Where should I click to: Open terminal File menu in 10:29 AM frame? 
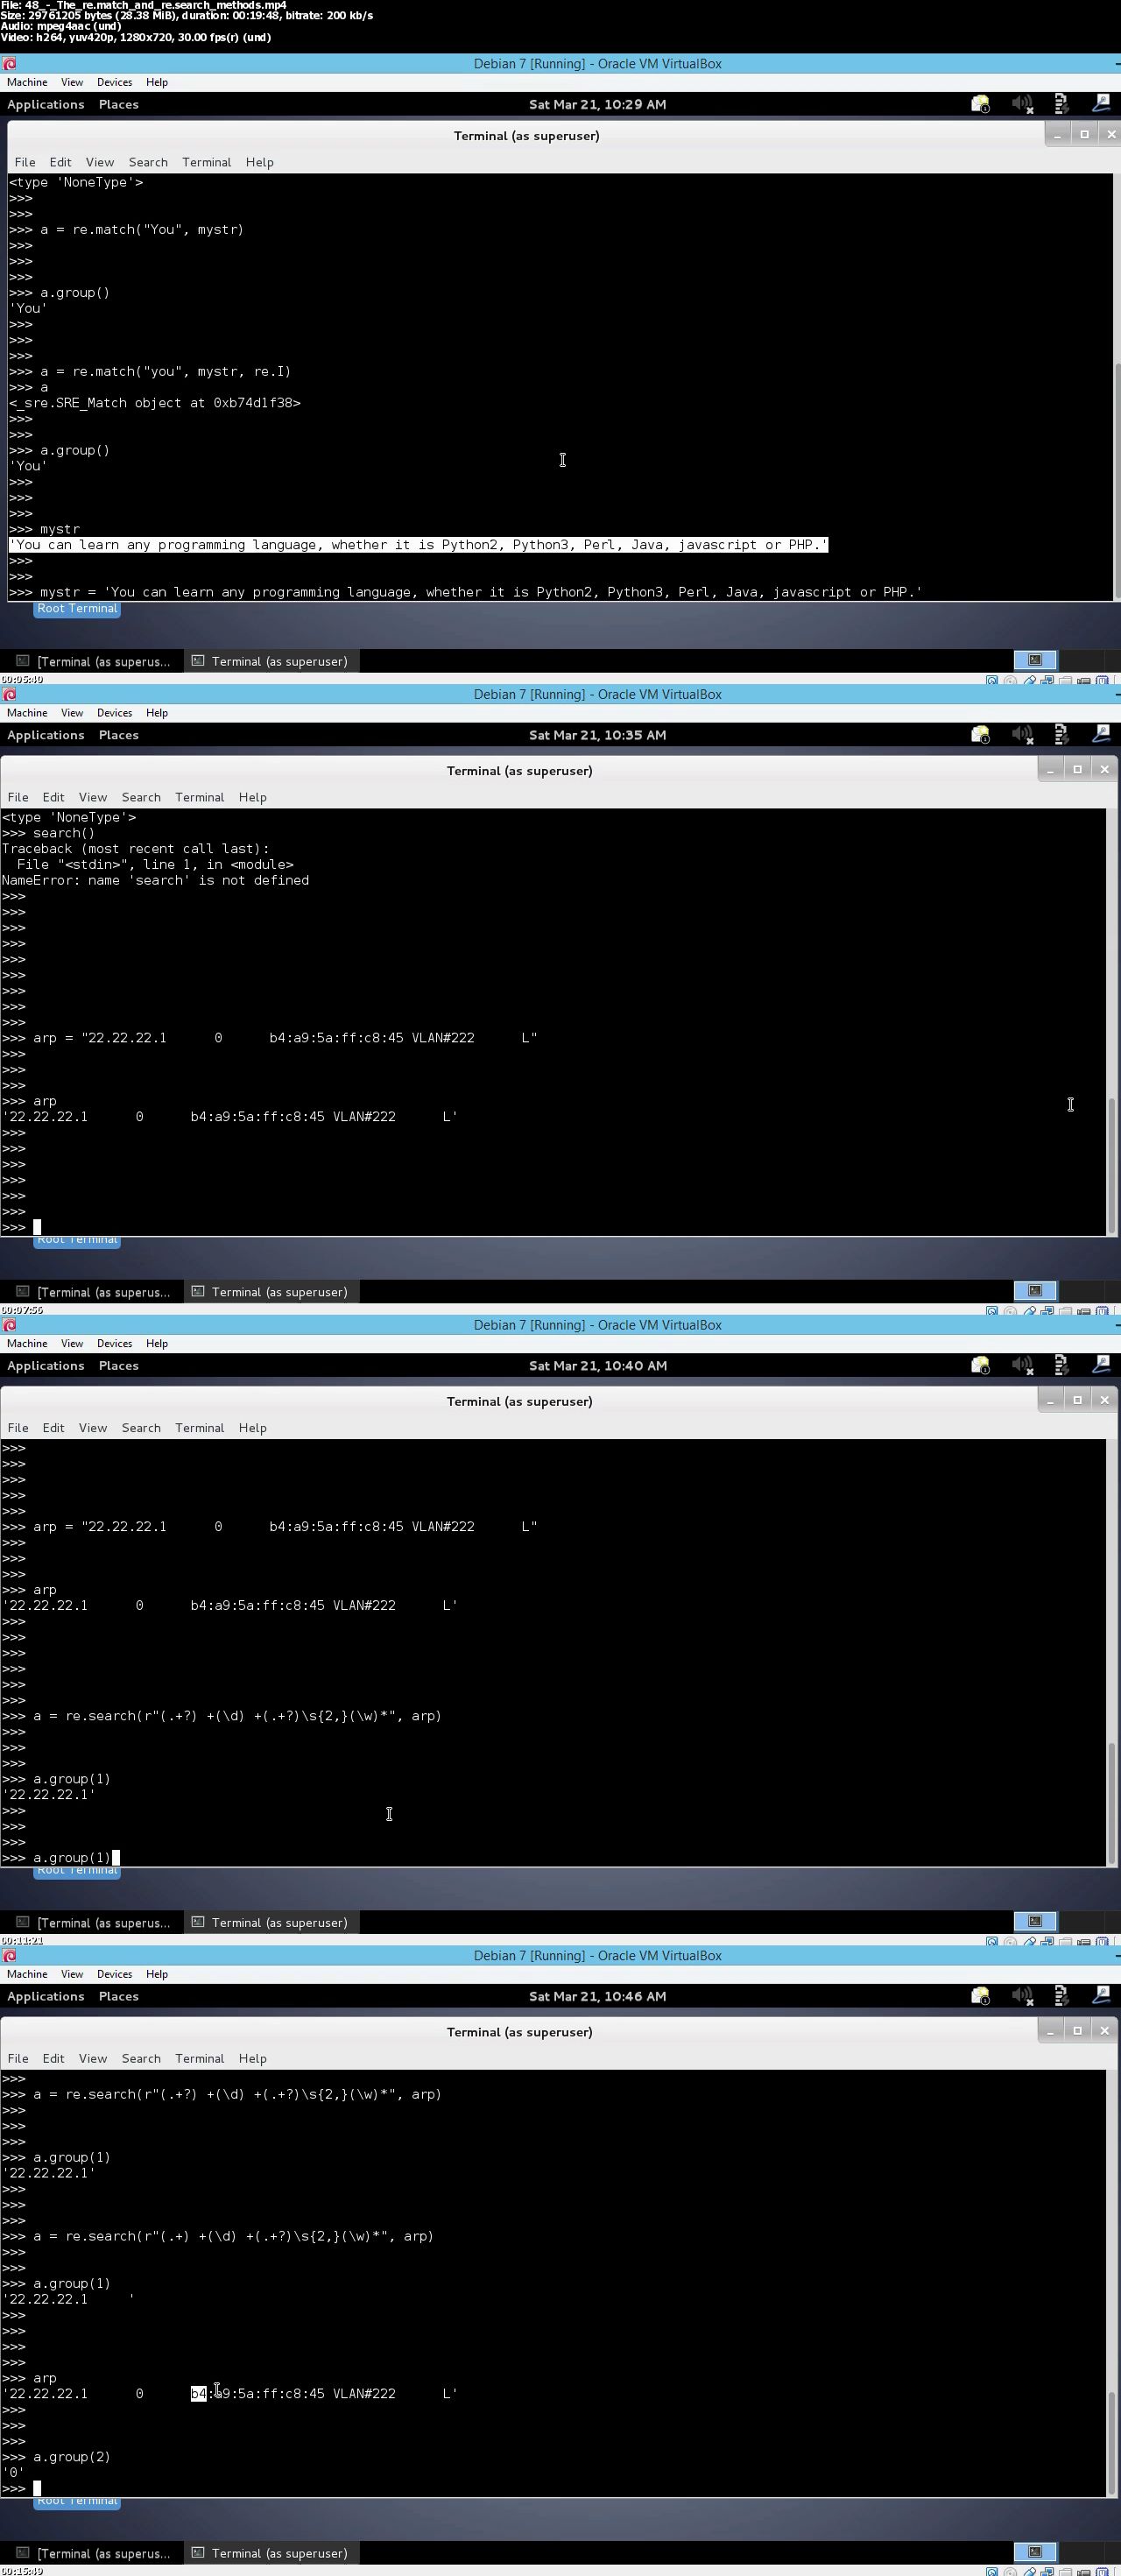[25, 162]
